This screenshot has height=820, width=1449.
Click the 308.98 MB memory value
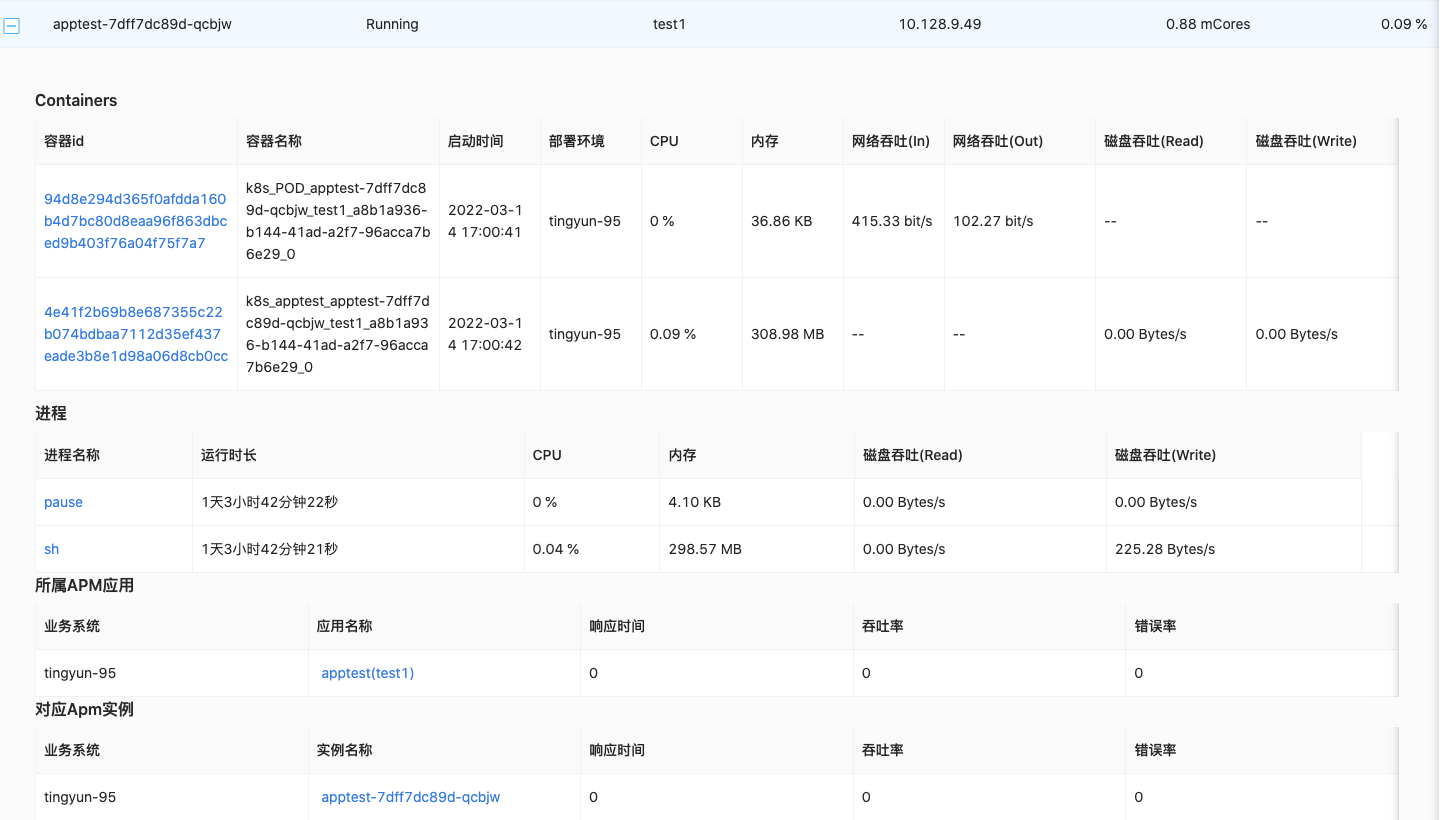pyautogui.click(x=787, y=334)
